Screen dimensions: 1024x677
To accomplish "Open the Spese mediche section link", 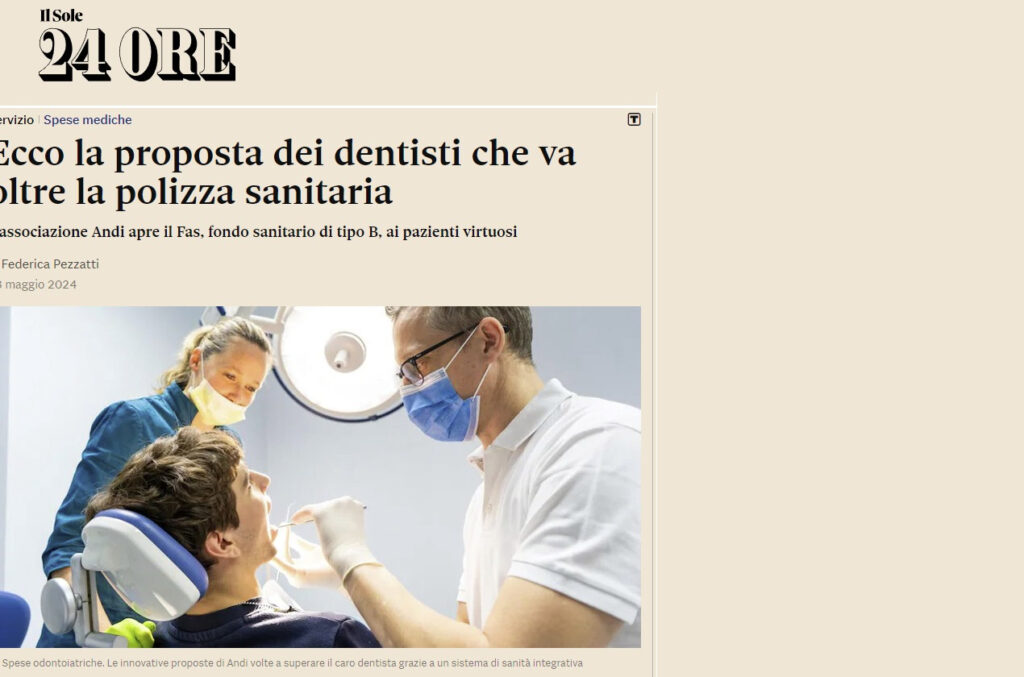I will point(88,119).
